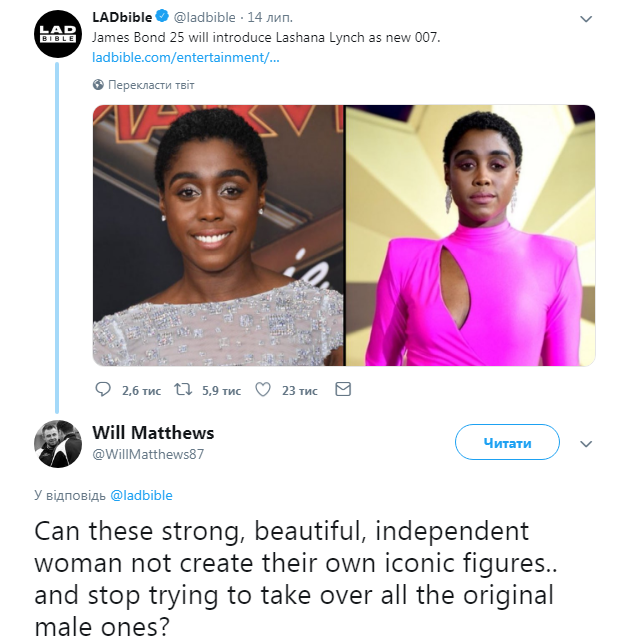This screenshot has width=628, height=636.
Task: Click the @WillMatthews87 handle
Action: tap(148, 455)
